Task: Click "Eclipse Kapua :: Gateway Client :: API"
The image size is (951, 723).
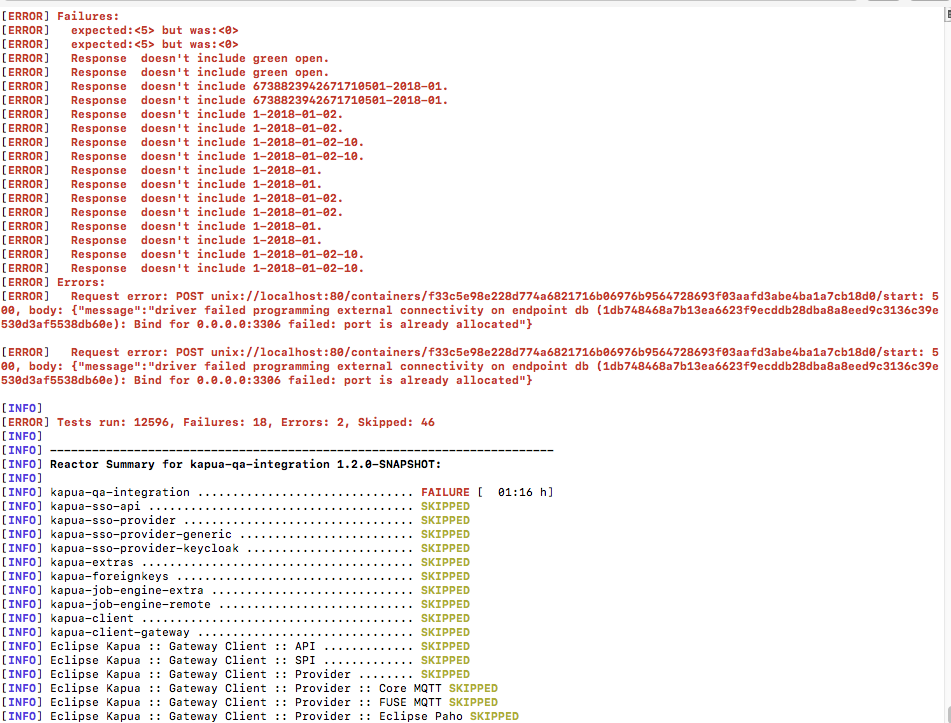Action: [183, 646]
